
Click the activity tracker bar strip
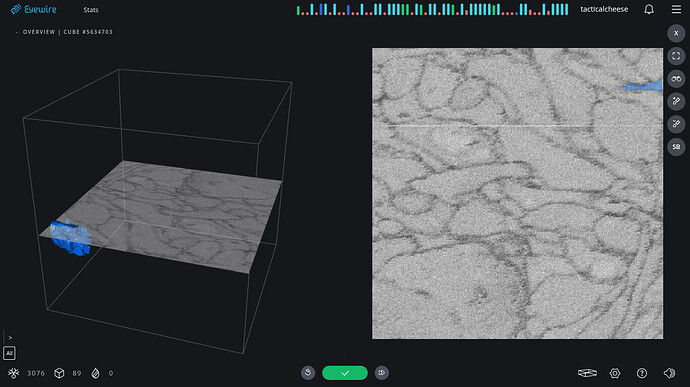coord(432,9)
